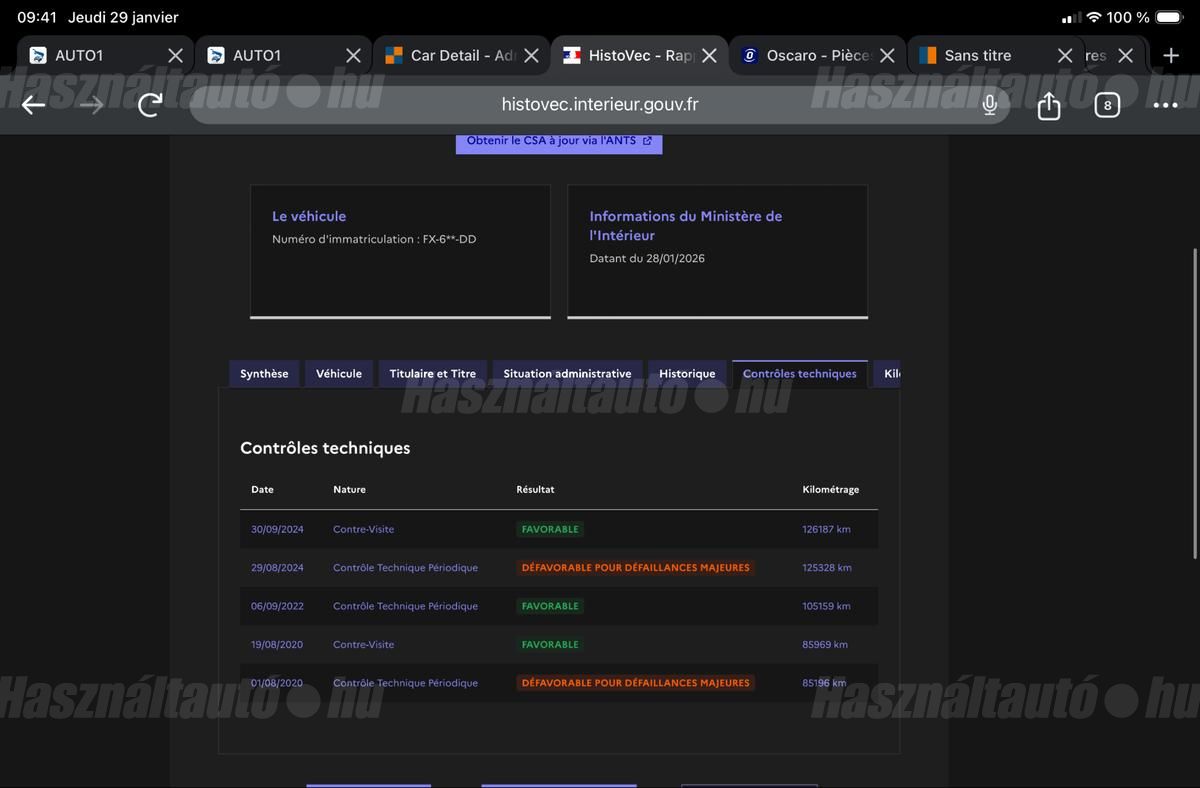The image size is (1200, 788).
Task: Close the first AUTO1 tab
Action: (x=175, y=56)
